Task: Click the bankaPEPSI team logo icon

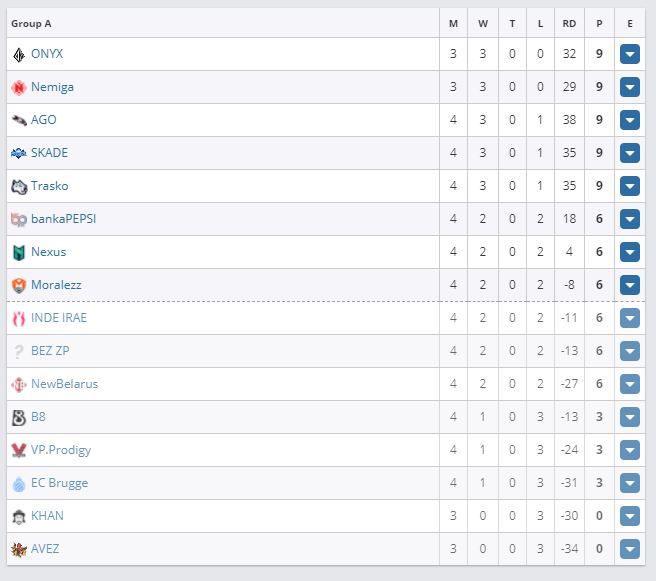Action: coord(19,219)
